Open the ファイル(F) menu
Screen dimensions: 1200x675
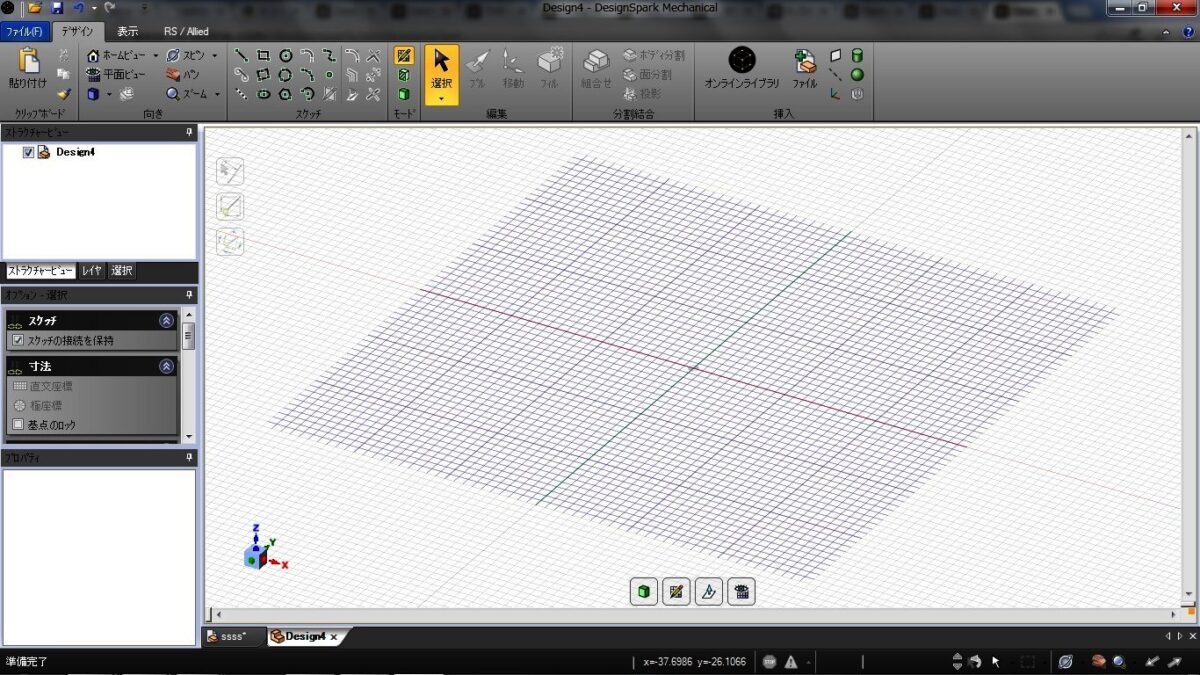pyautogui.click(x=24, y=31)
